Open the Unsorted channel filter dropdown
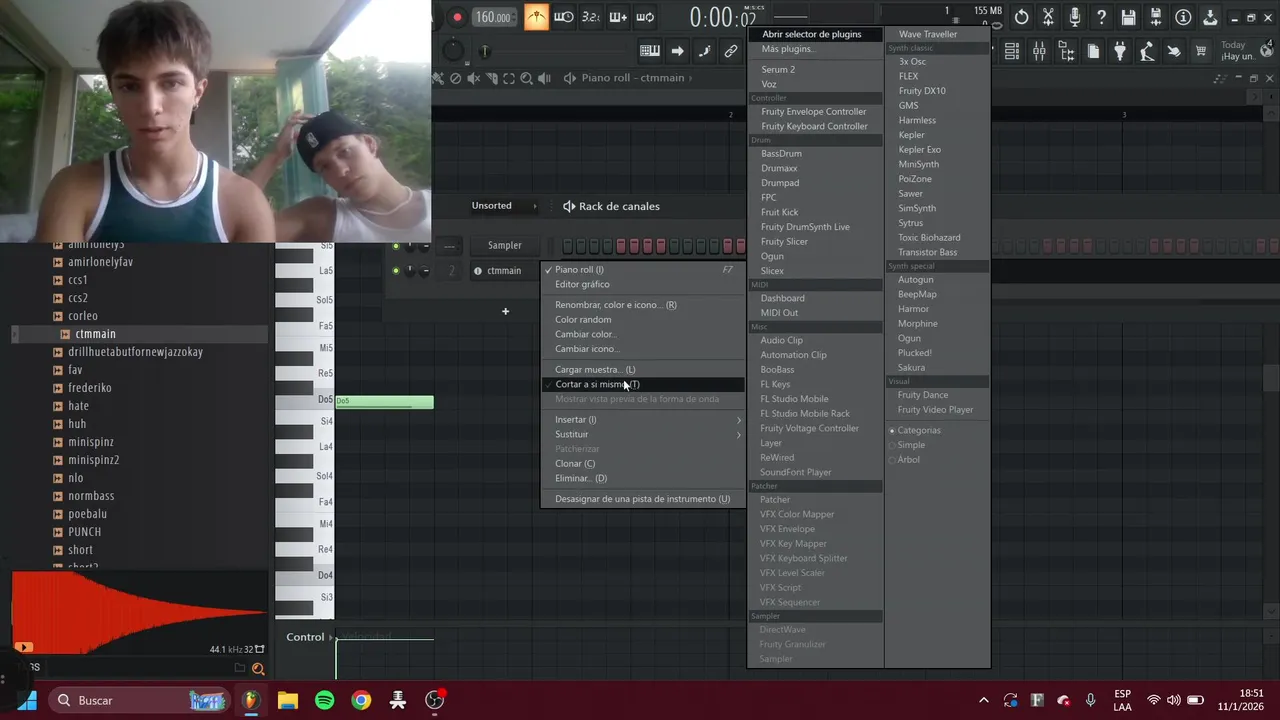The image size is (1280, 720). (504, 206)
